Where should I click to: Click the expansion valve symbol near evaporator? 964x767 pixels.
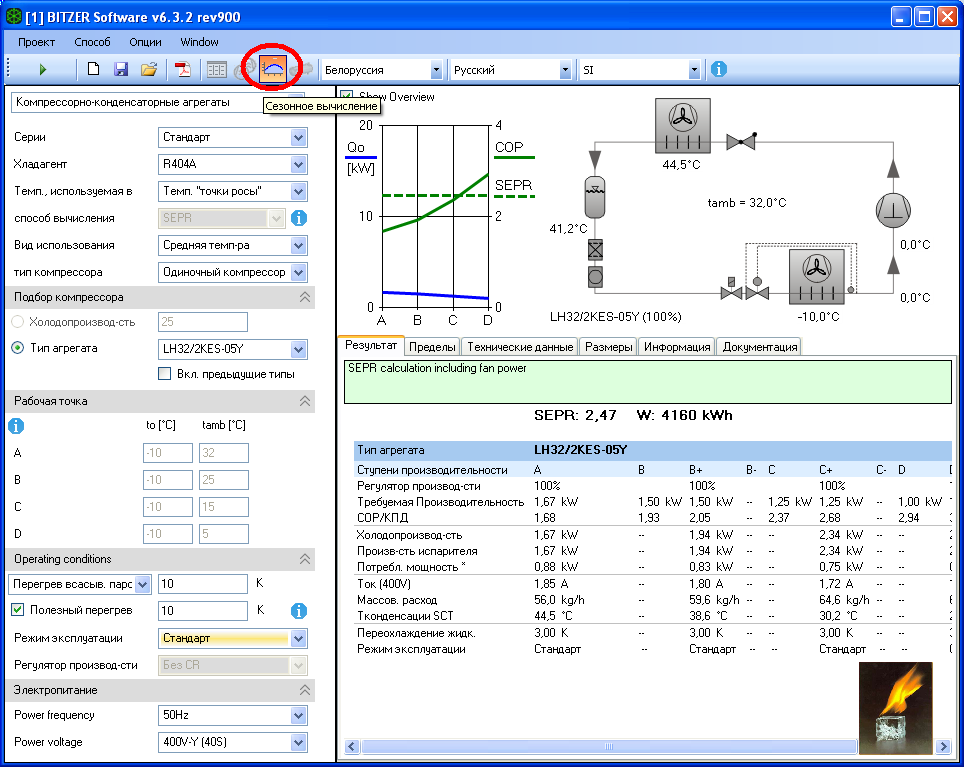[x=757, y=289]
